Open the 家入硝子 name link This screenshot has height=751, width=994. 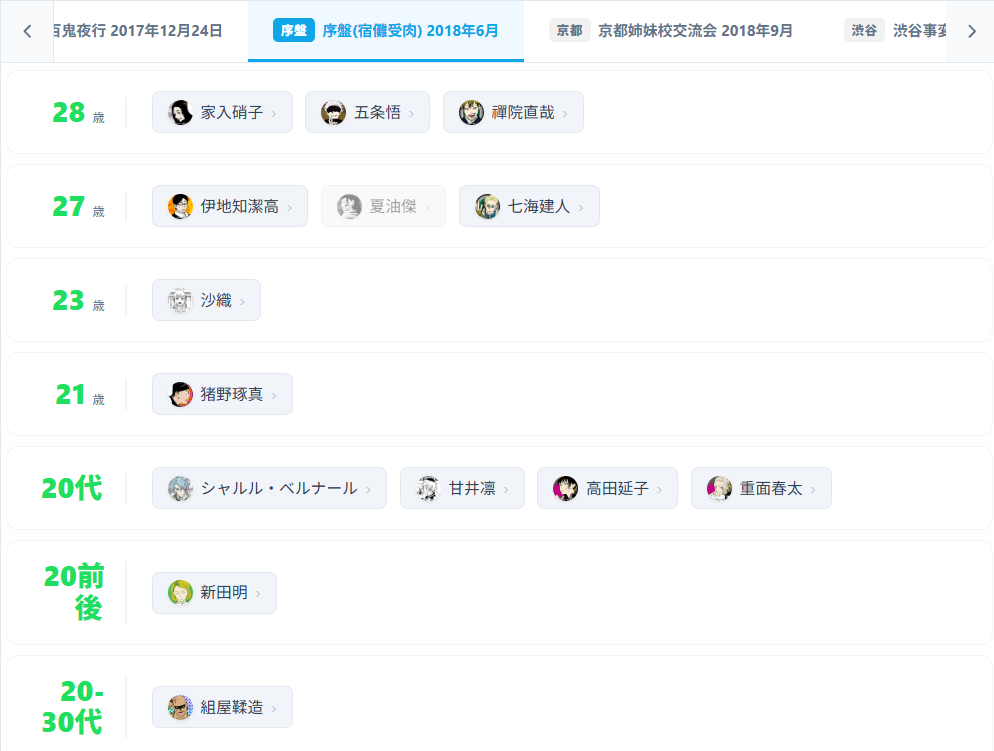coord(231,112)
